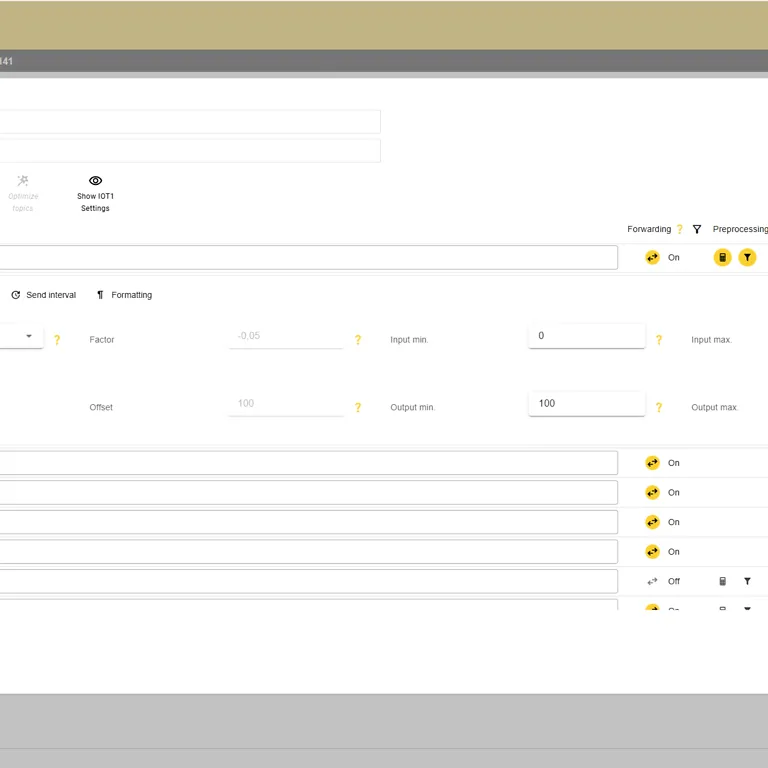The height and width of the screenshot is (768, 768).
Task: Toggle forwarding in On row directly above Off row
Action: [x=652, y=552]
